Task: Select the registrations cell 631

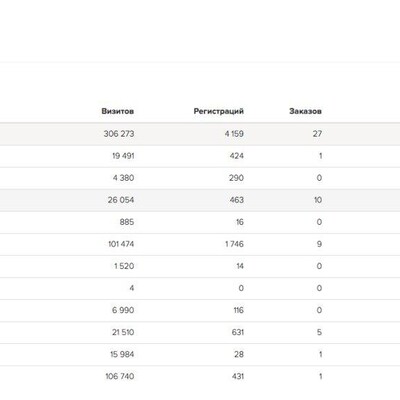Action: pos(238,332)
